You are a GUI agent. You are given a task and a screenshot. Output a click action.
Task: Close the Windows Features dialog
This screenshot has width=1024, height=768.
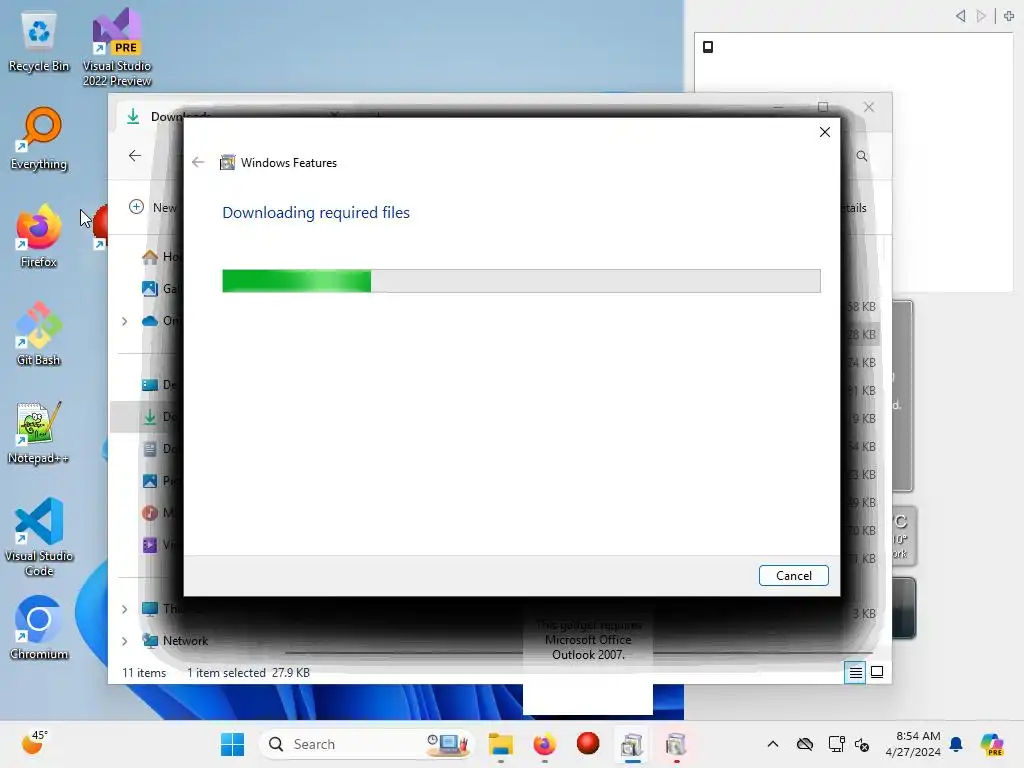click(825, 132)
